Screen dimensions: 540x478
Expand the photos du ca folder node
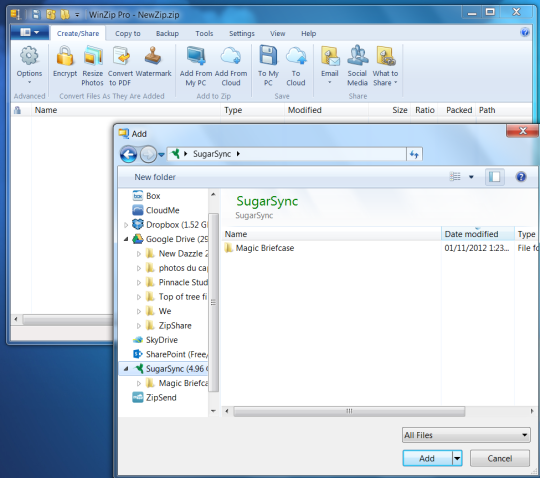[139, 268]
